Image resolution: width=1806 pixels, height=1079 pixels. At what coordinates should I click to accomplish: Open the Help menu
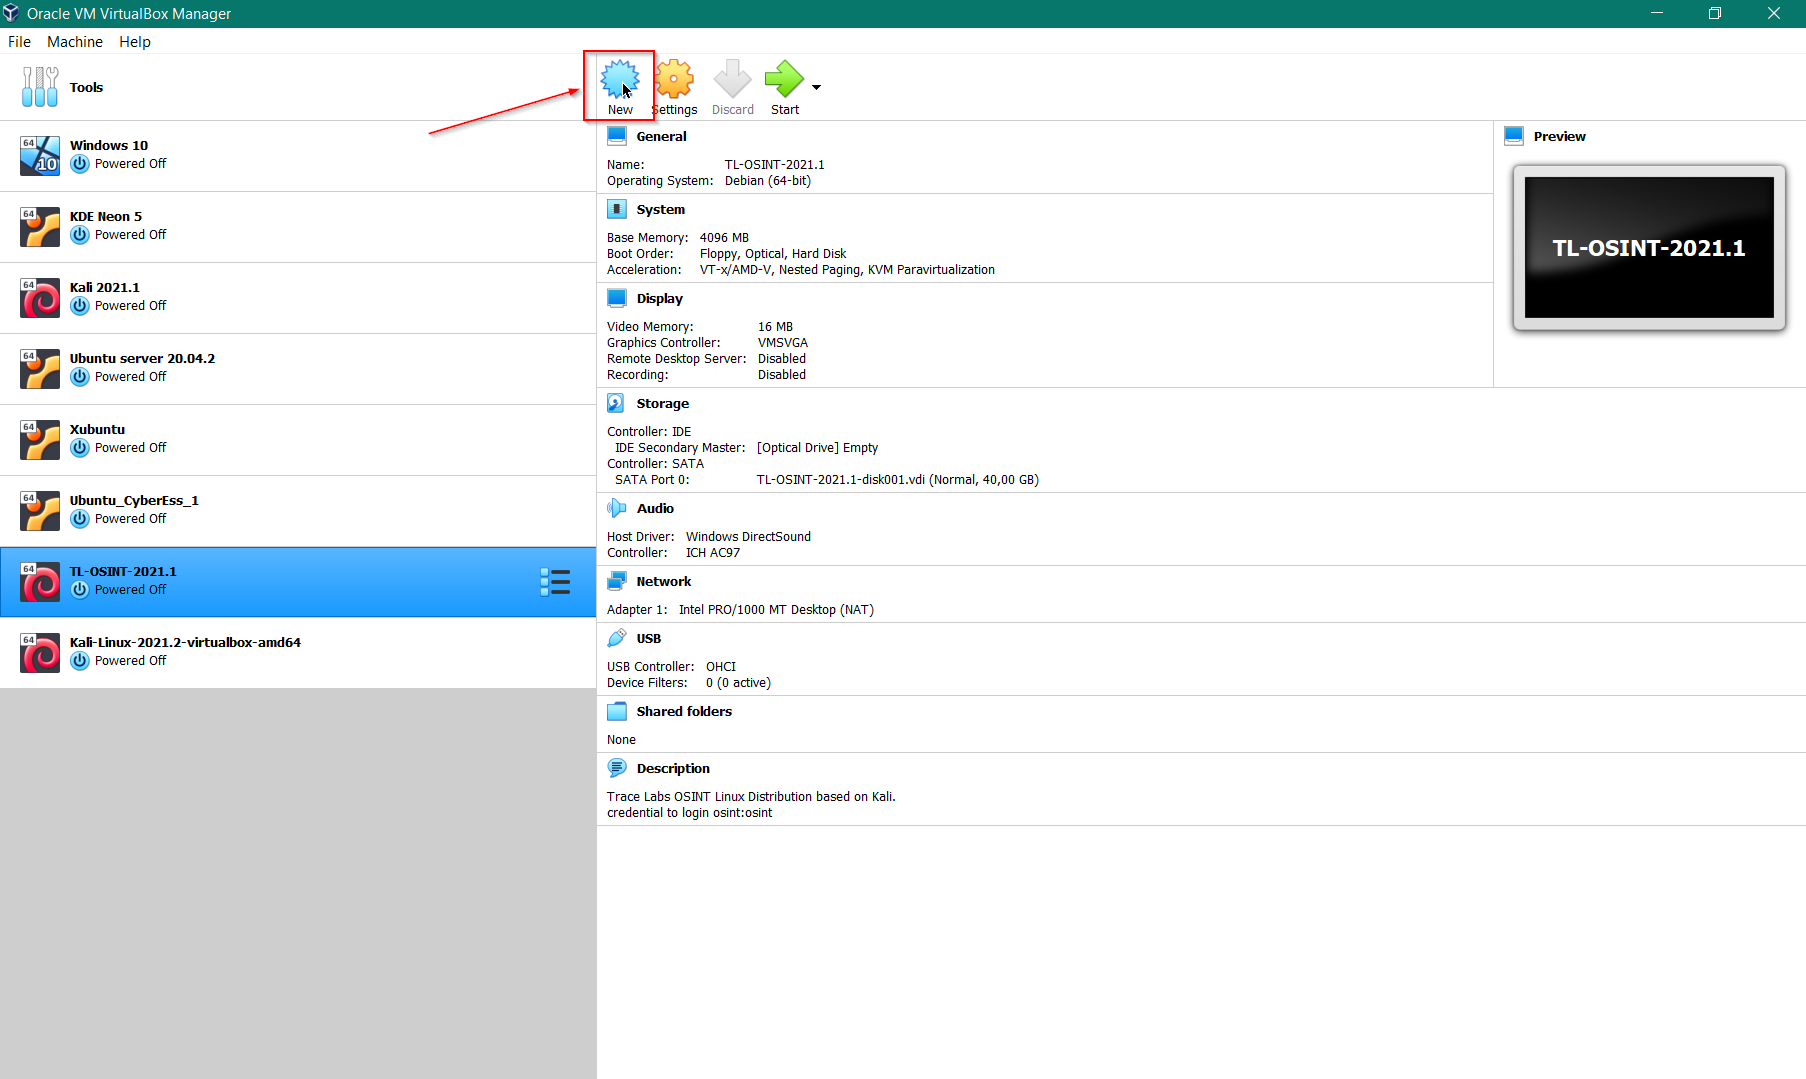(135, 42)
